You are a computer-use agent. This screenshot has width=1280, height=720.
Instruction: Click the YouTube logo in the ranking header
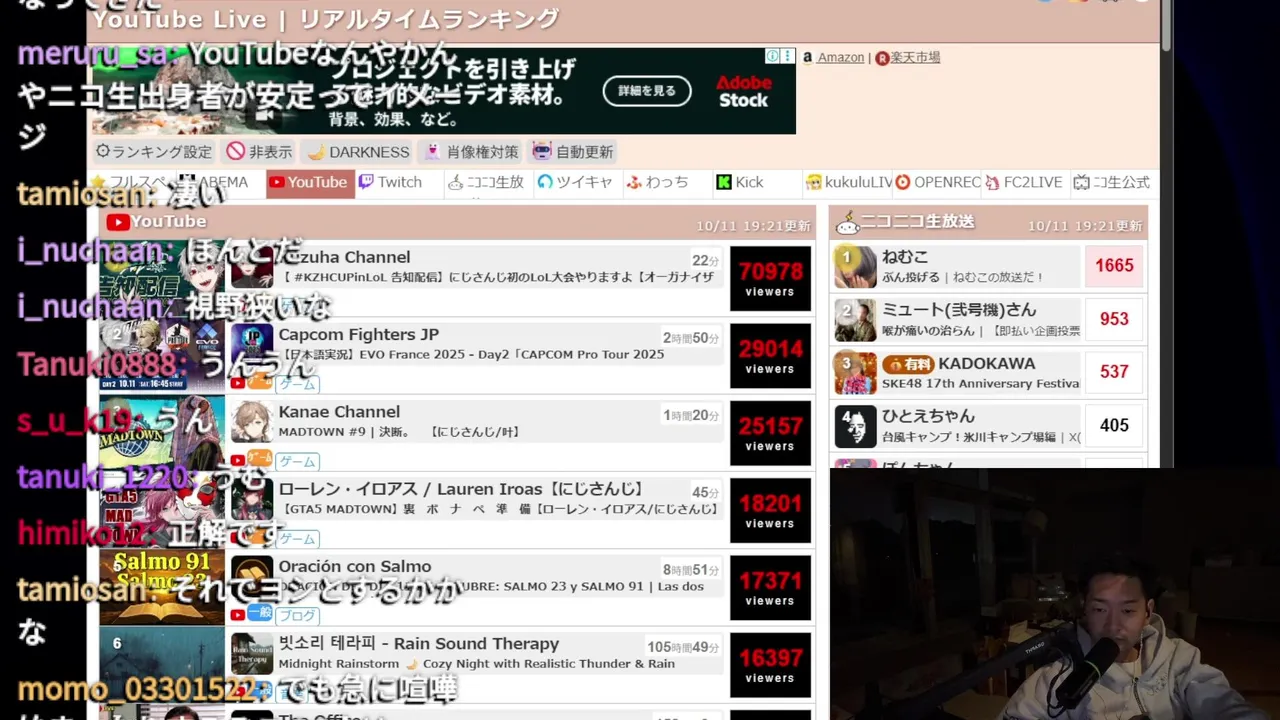(x=118, y=222)
